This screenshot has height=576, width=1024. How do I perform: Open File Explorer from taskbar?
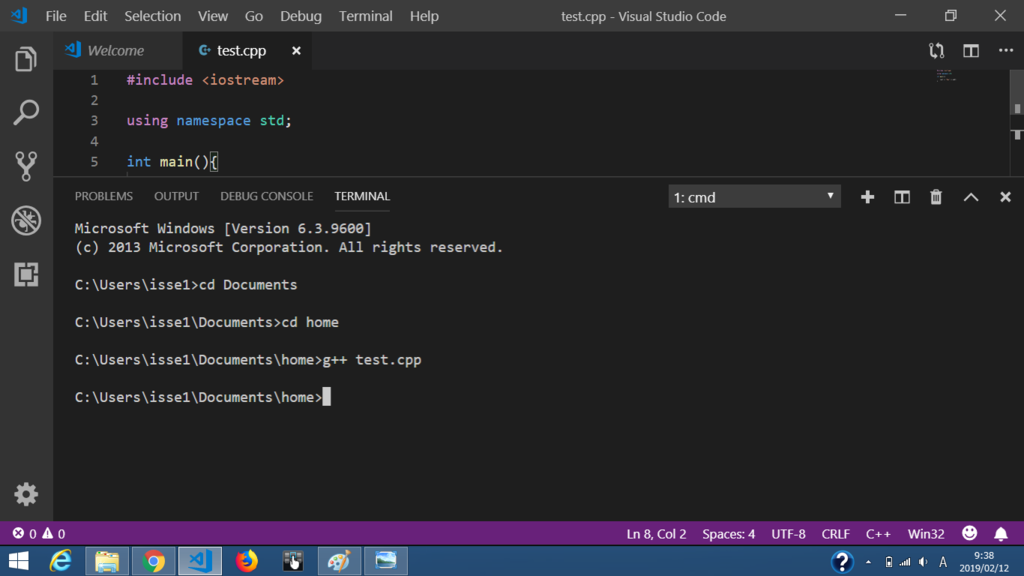click(106, 561)
